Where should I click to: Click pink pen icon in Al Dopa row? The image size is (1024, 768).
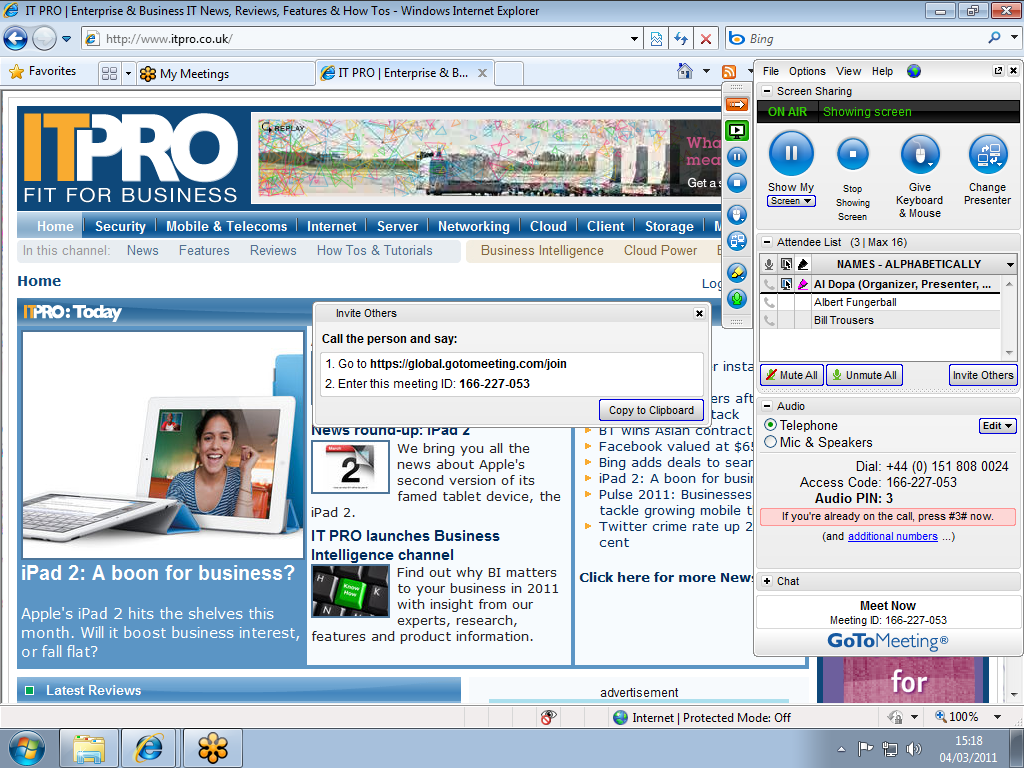coord(803,284)
